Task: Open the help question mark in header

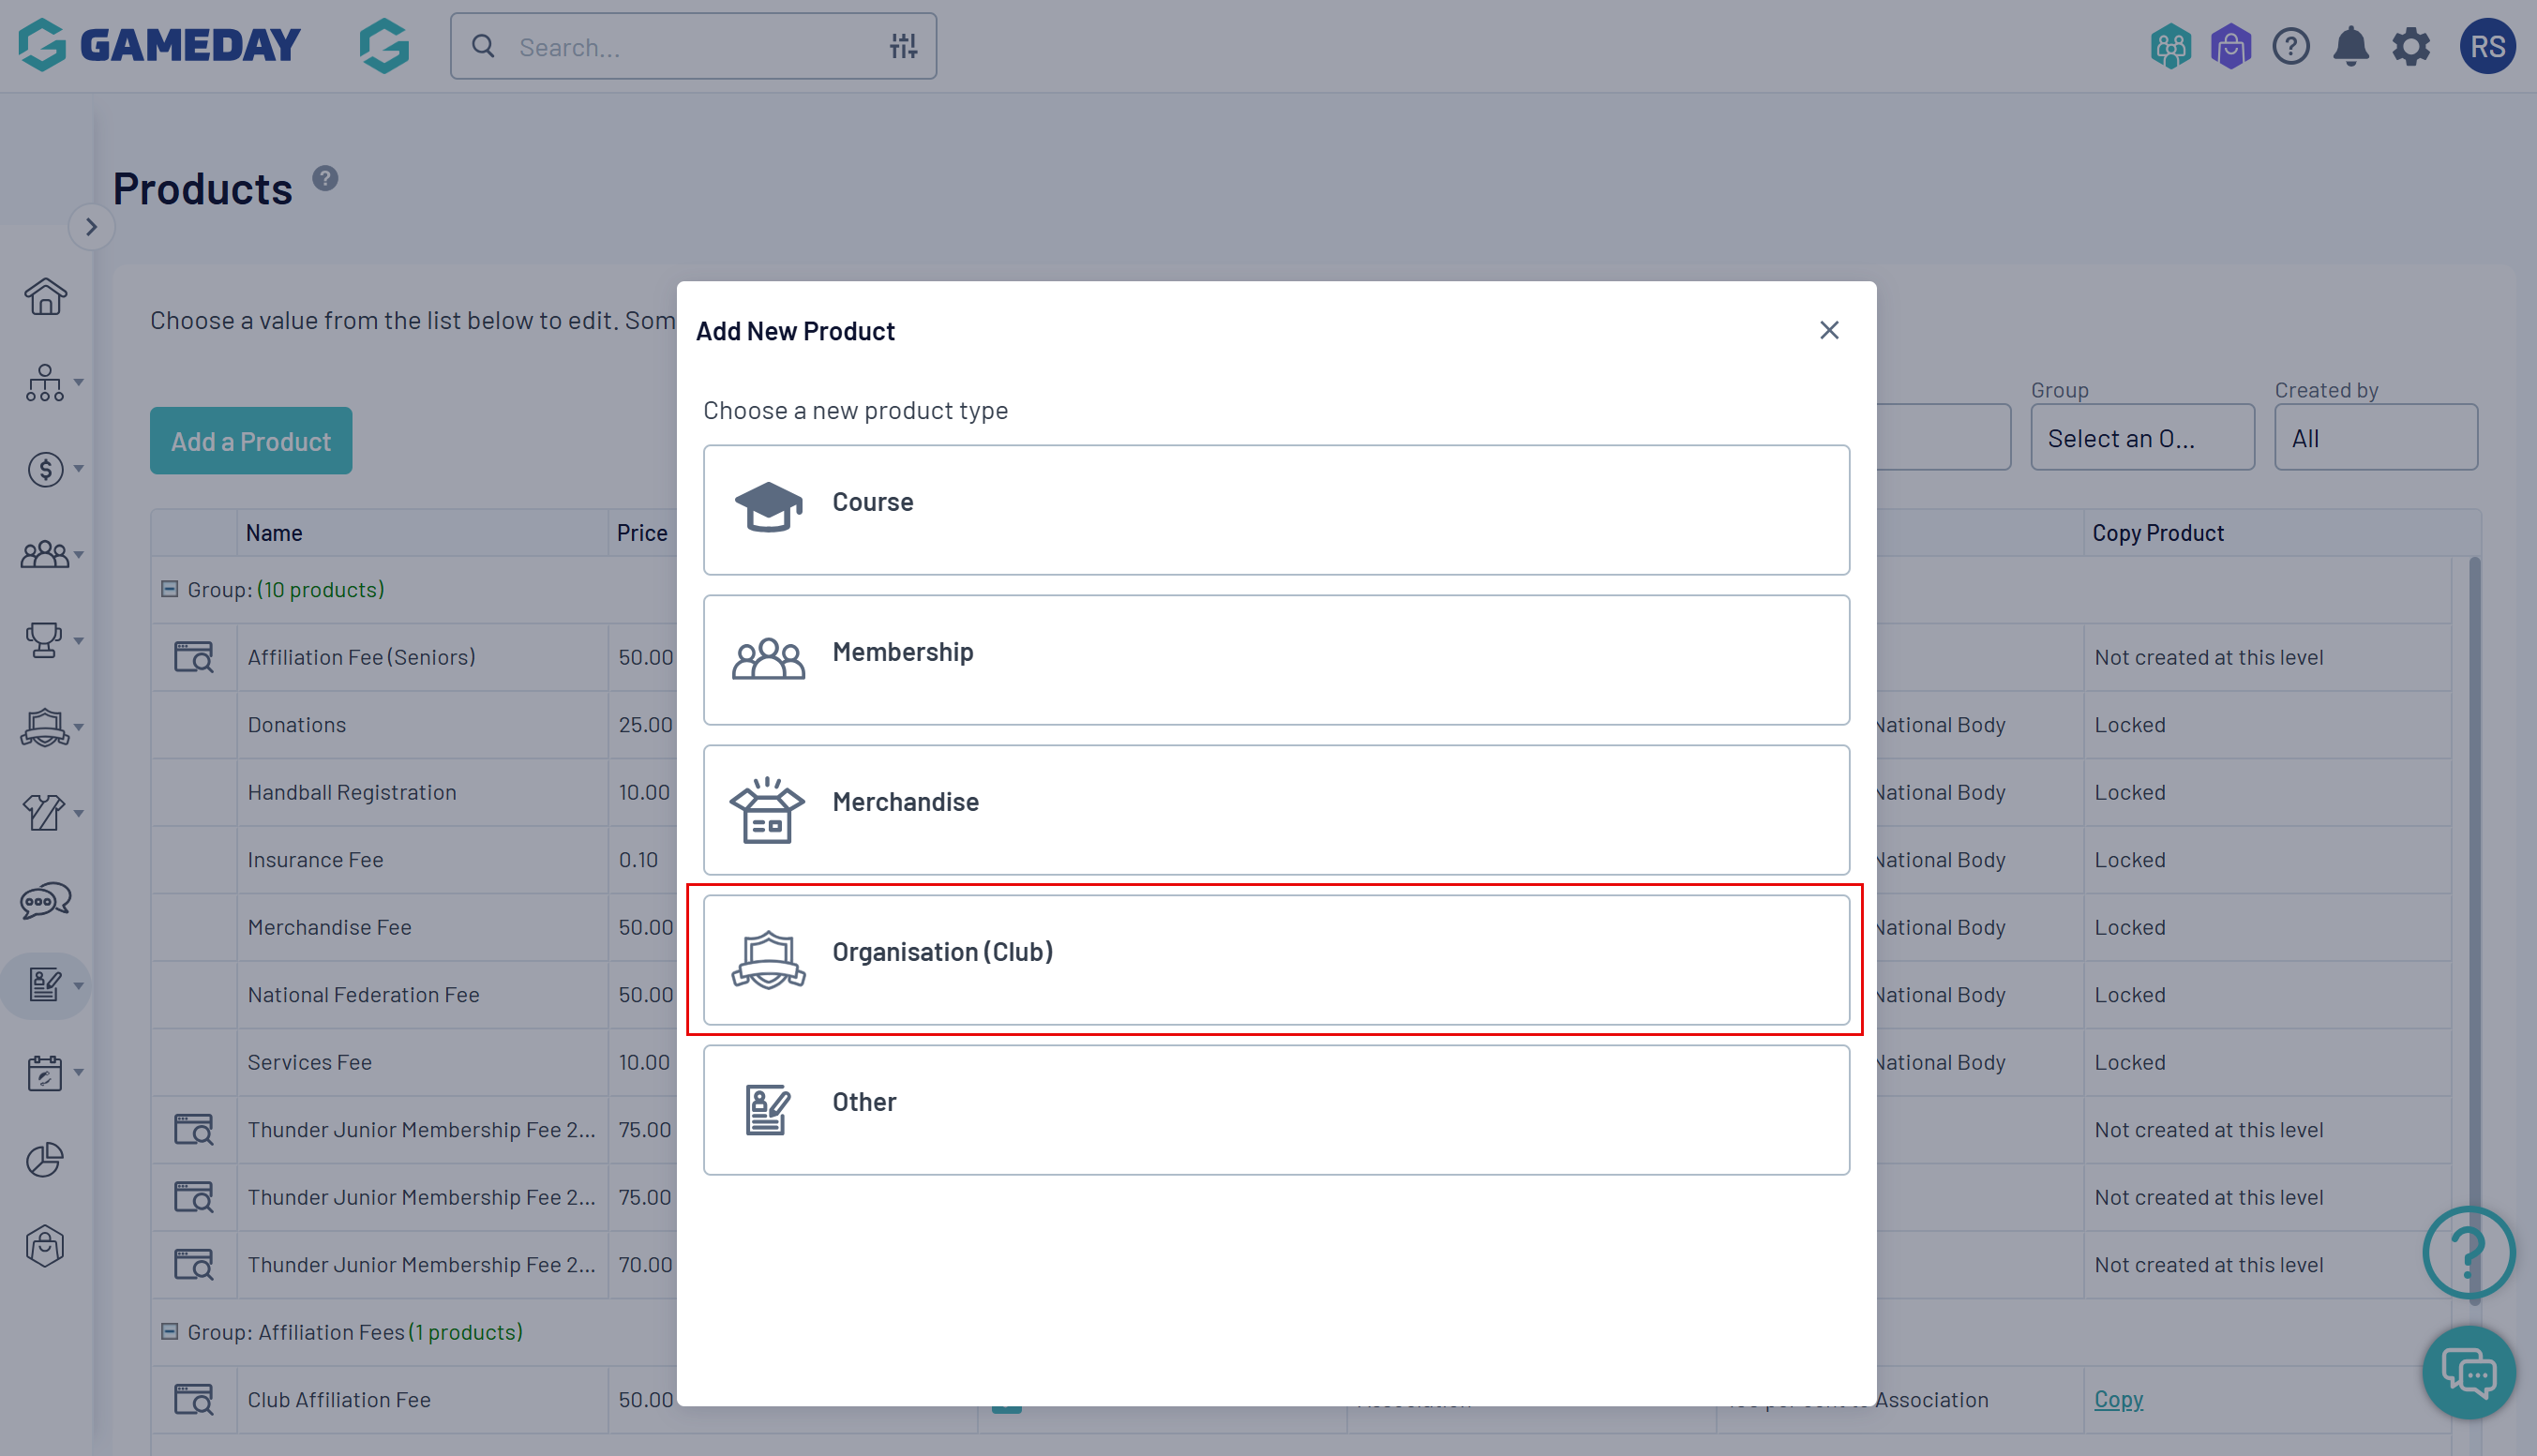Action: coord(2290,47)
